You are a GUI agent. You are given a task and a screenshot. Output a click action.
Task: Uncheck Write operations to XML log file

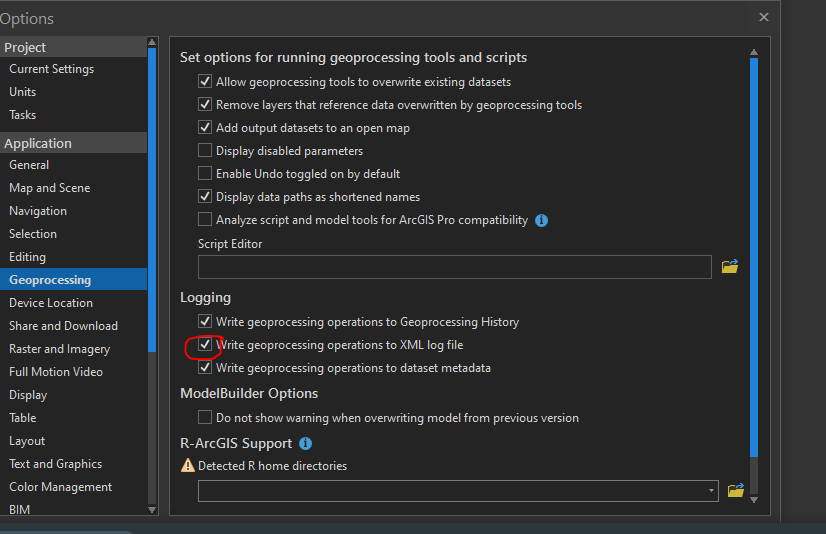click(x=205, y=345)
